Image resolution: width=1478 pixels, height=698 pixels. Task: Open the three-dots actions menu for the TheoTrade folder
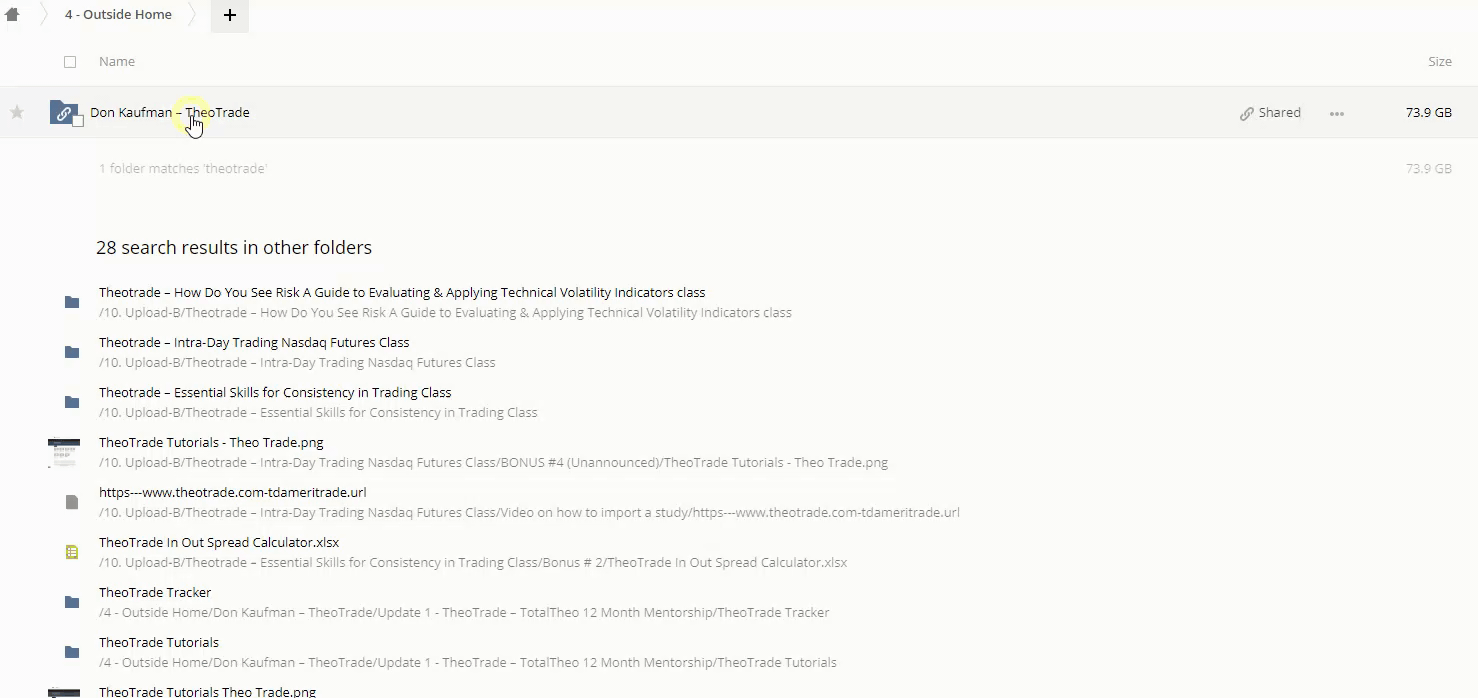click(x=1336, y=113)
